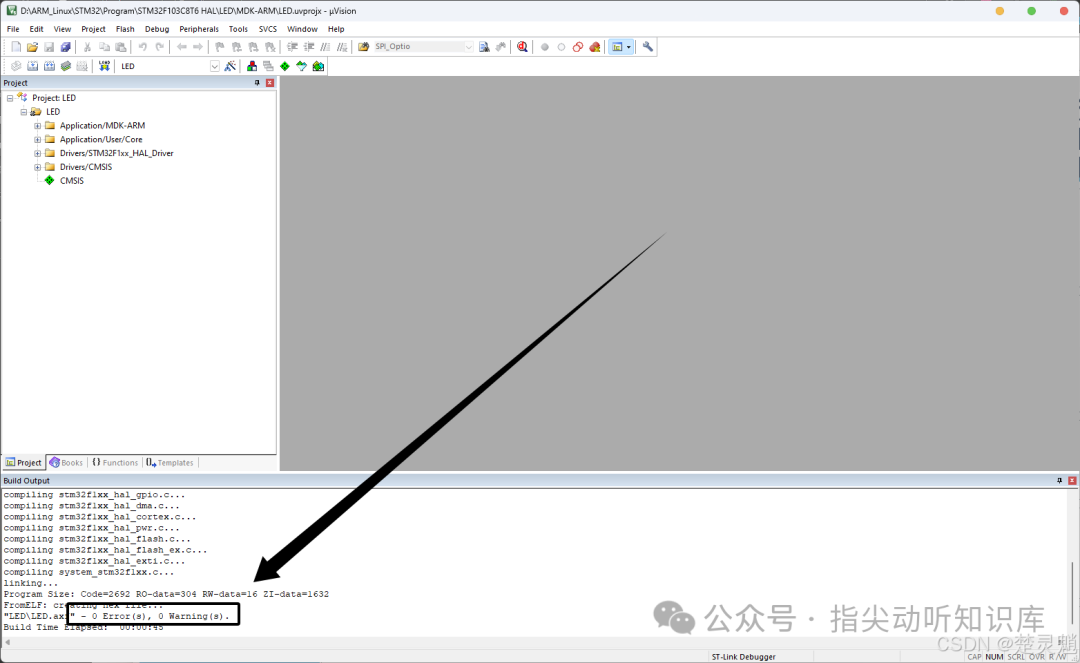1080x663 pixels.
Task: Click the Build Output vertical scrollbar
Action: (x=1073, y=562)
